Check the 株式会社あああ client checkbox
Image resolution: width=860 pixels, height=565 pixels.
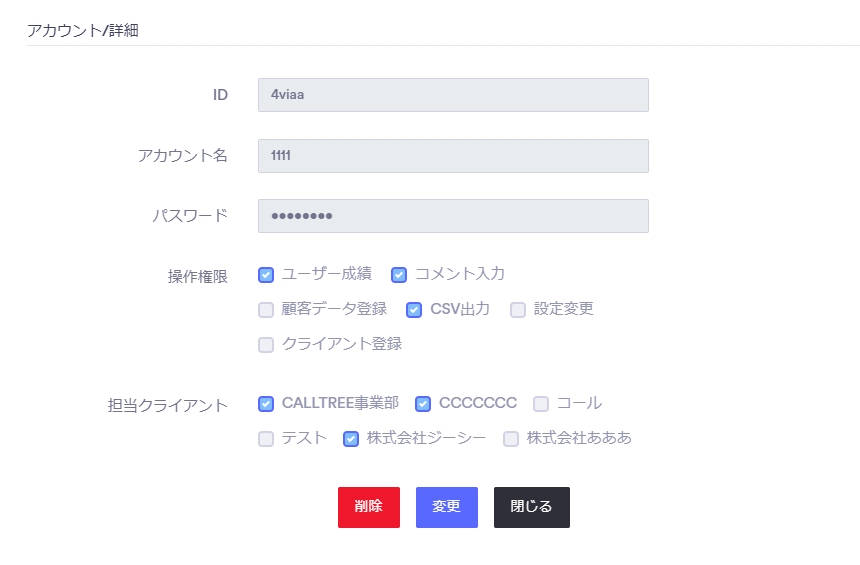[x=511, y=439]
